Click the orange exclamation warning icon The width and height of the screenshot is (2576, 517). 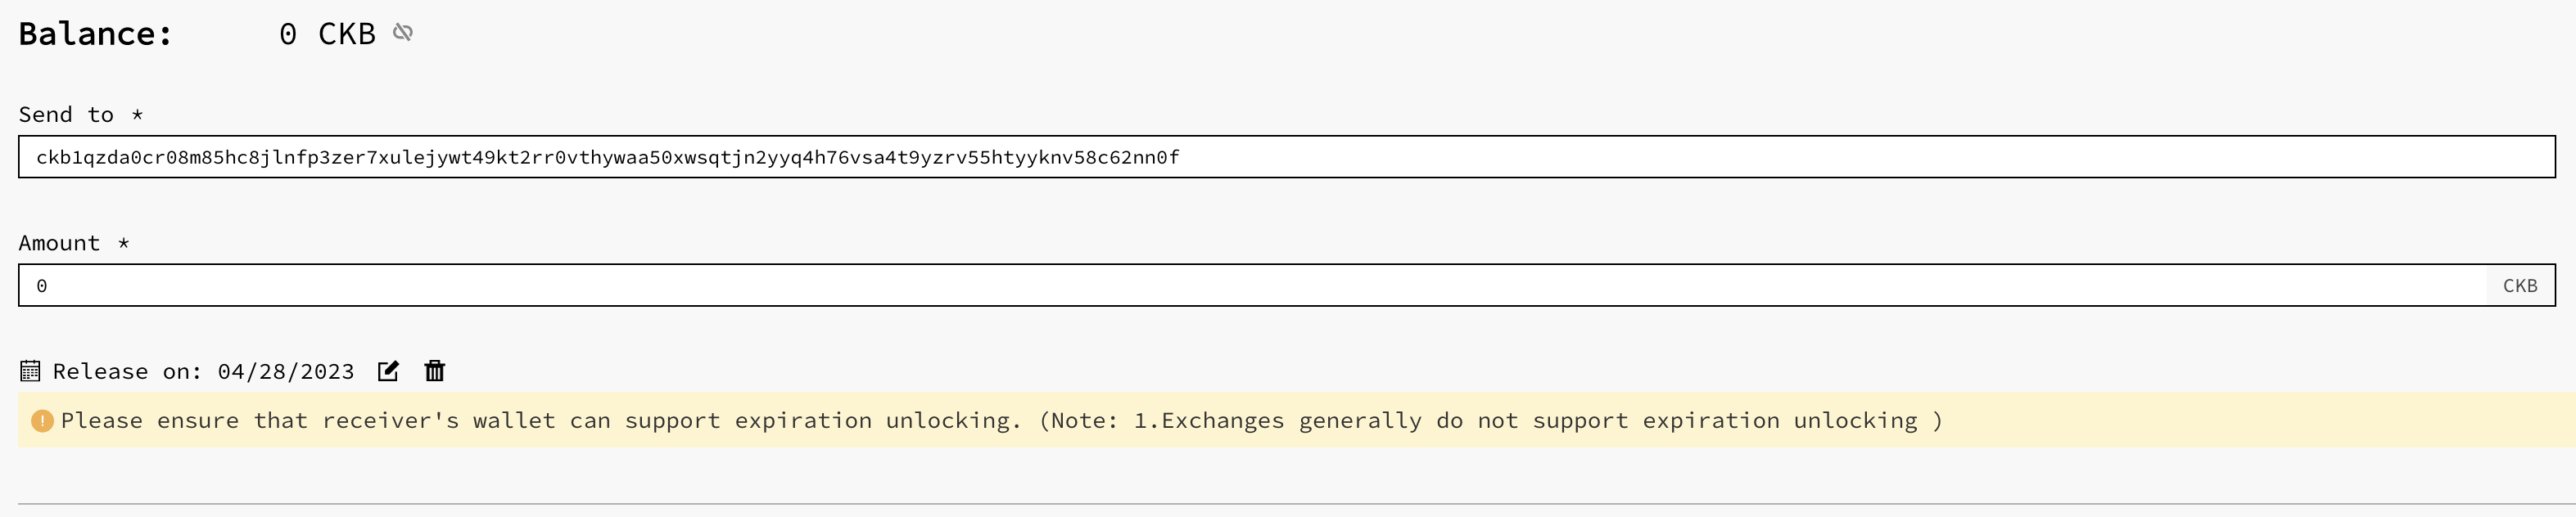pyautogui.click(x=42, y=421)
